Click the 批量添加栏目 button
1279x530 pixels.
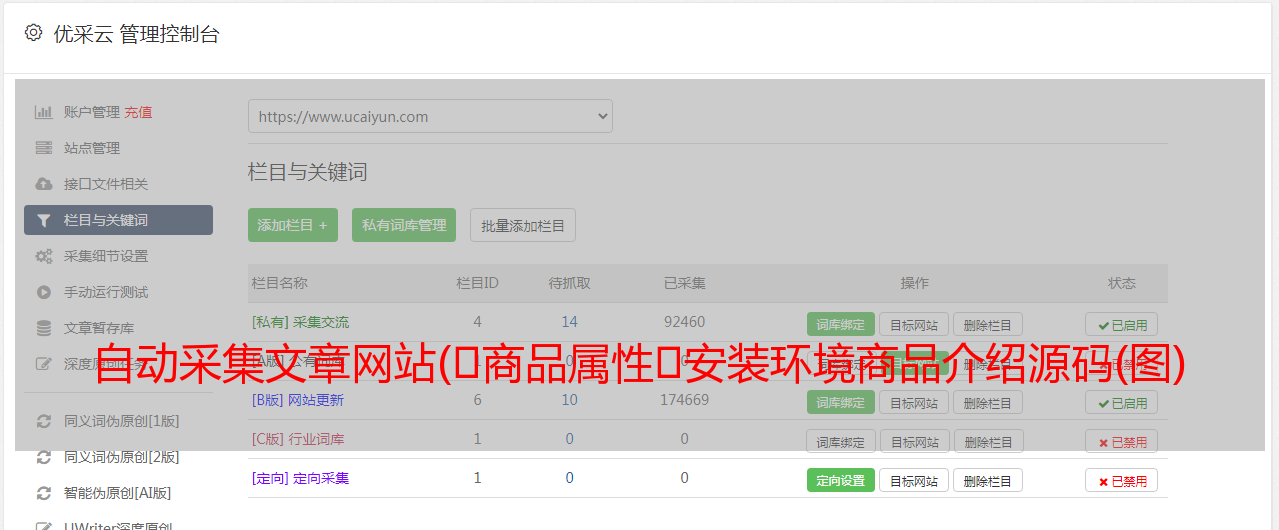coord(523,225)
